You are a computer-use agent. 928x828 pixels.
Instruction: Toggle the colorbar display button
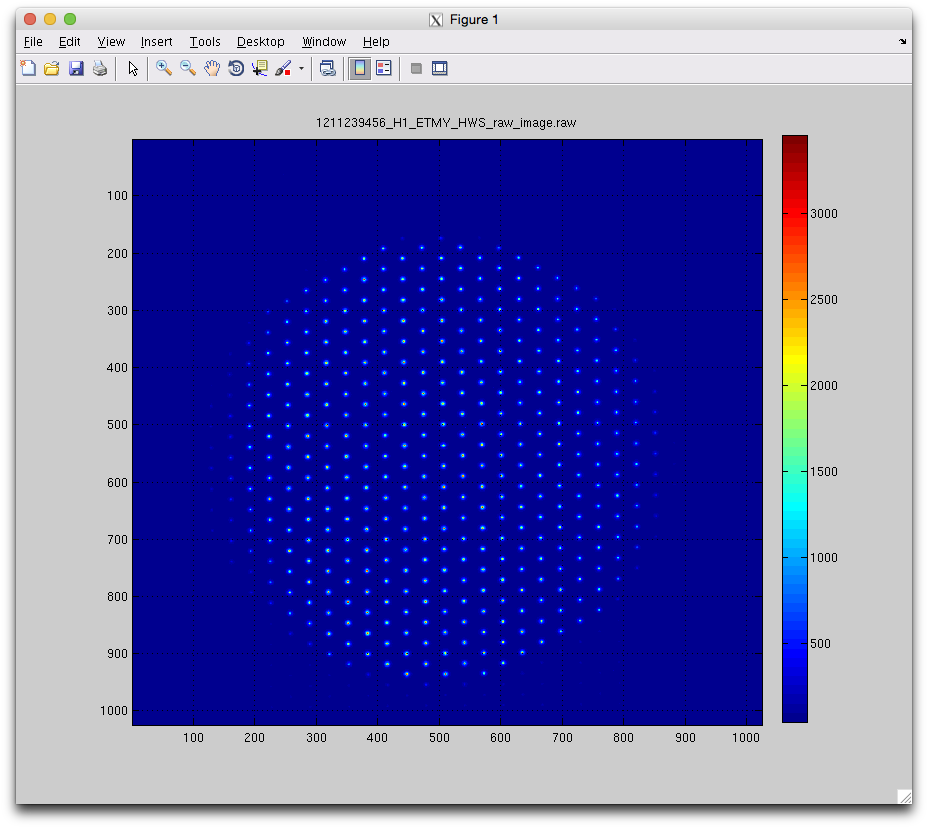click(359, 69)
